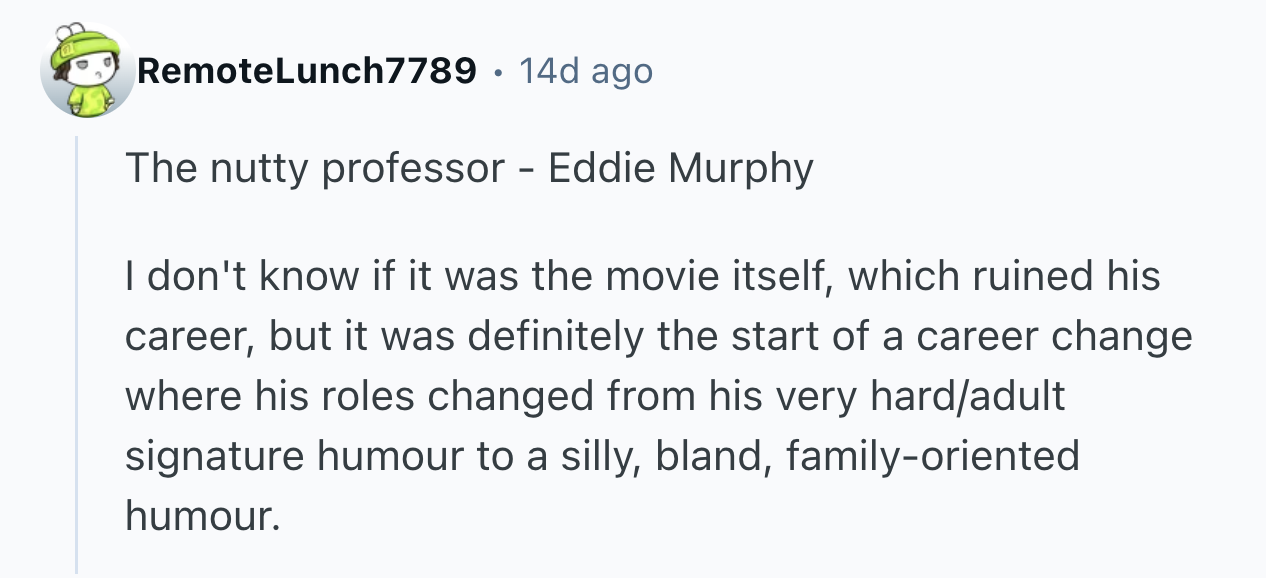Click the word "signature" in the comment body
1266x578 pixels.
click(215, 456)
